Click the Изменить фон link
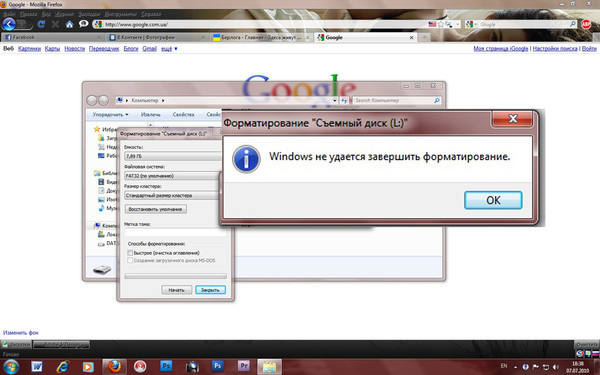The width and height of the screenshot is (600, 375). click(x=21, y=333)
